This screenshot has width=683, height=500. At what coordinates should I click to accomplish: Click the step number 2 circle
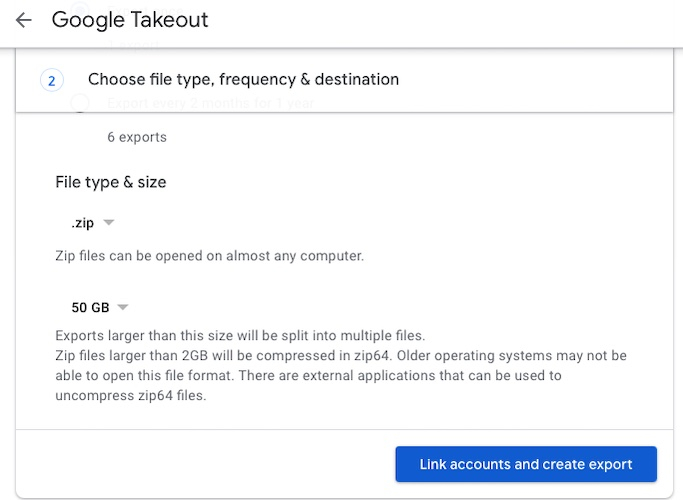click(x=51, y=81)
